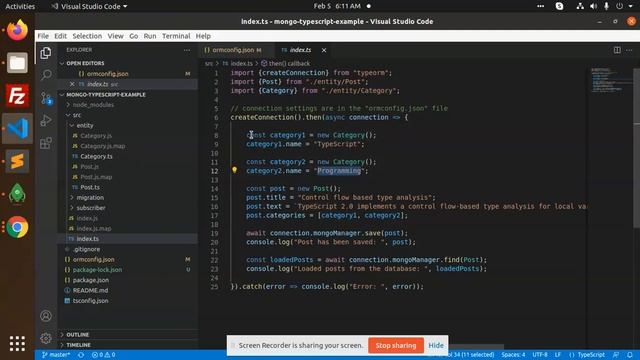Open package.json in the file tree

(x=91, y=280)
